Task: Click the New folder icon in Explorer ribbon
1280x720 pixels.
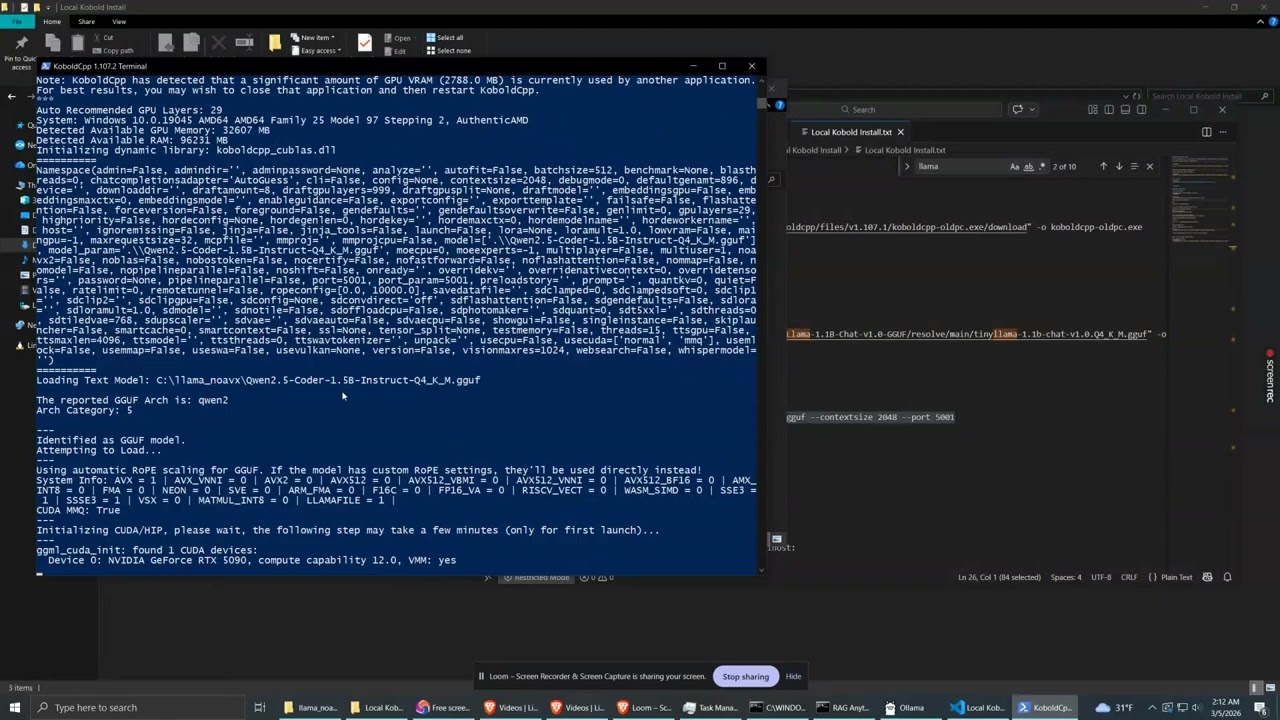Action: (x=275, y=43)
